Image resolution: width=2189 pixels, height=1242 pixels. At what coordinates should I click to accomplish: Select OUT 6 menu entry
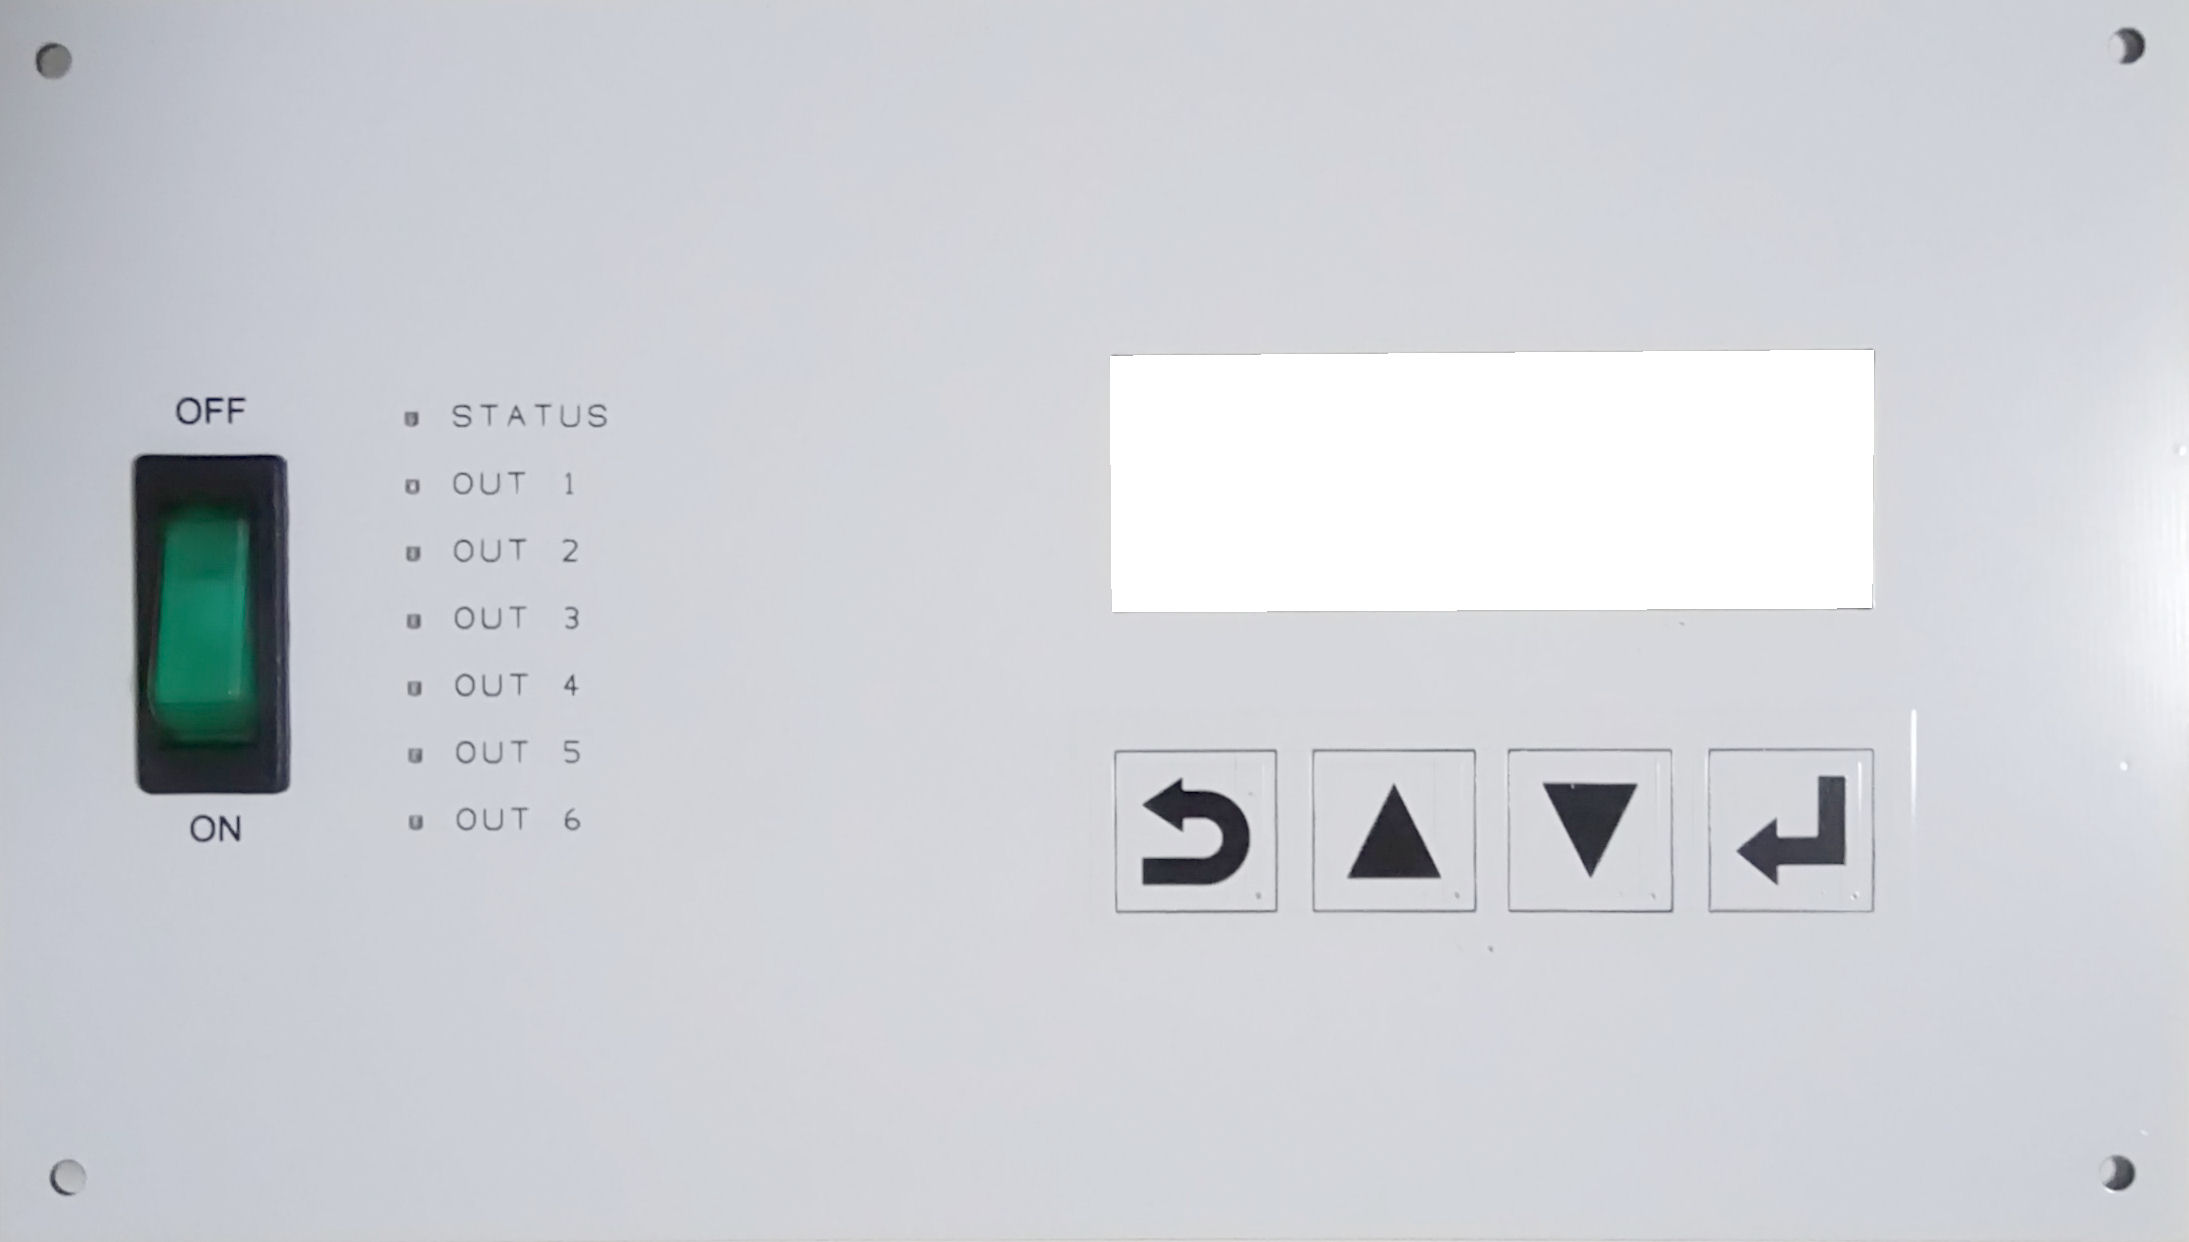click(x=517, y=819)
